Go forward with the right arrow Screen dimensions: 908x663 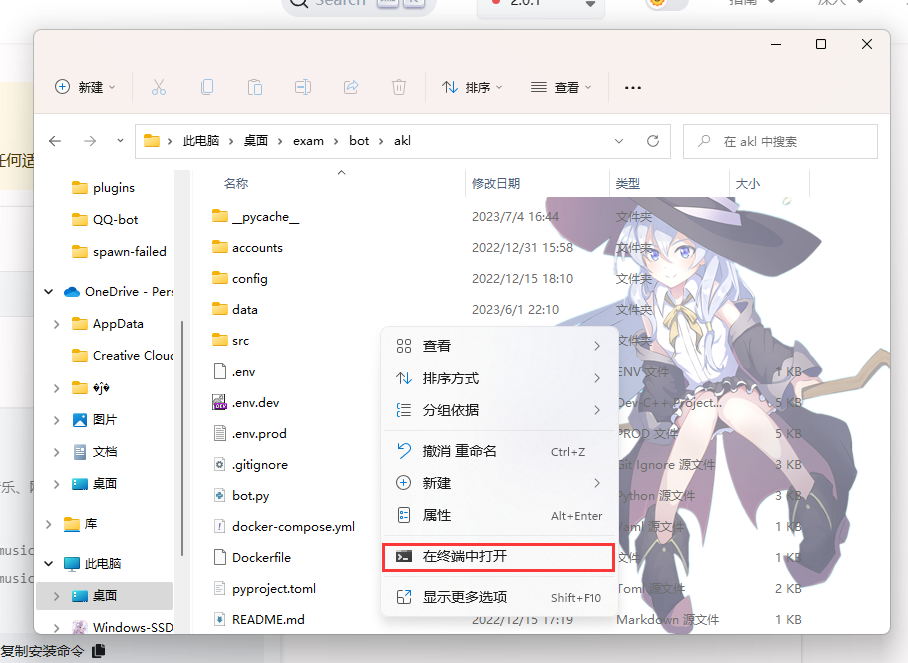[90, 141]
